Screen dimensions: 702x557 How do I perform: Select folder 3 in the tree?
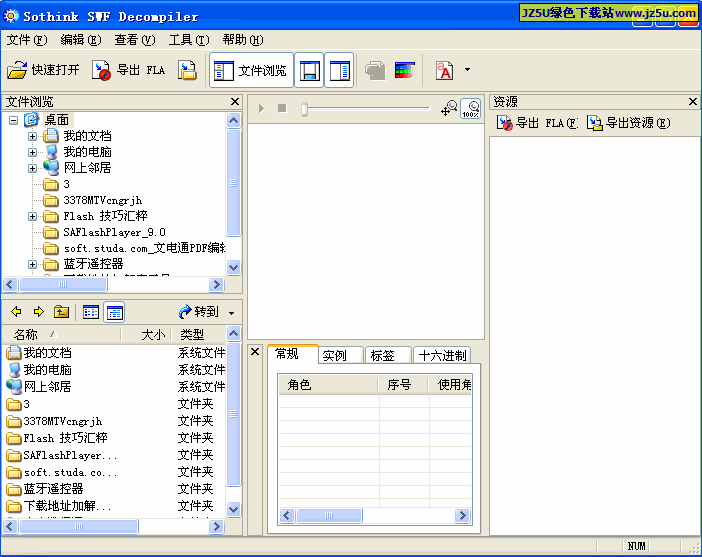[57, 184]
